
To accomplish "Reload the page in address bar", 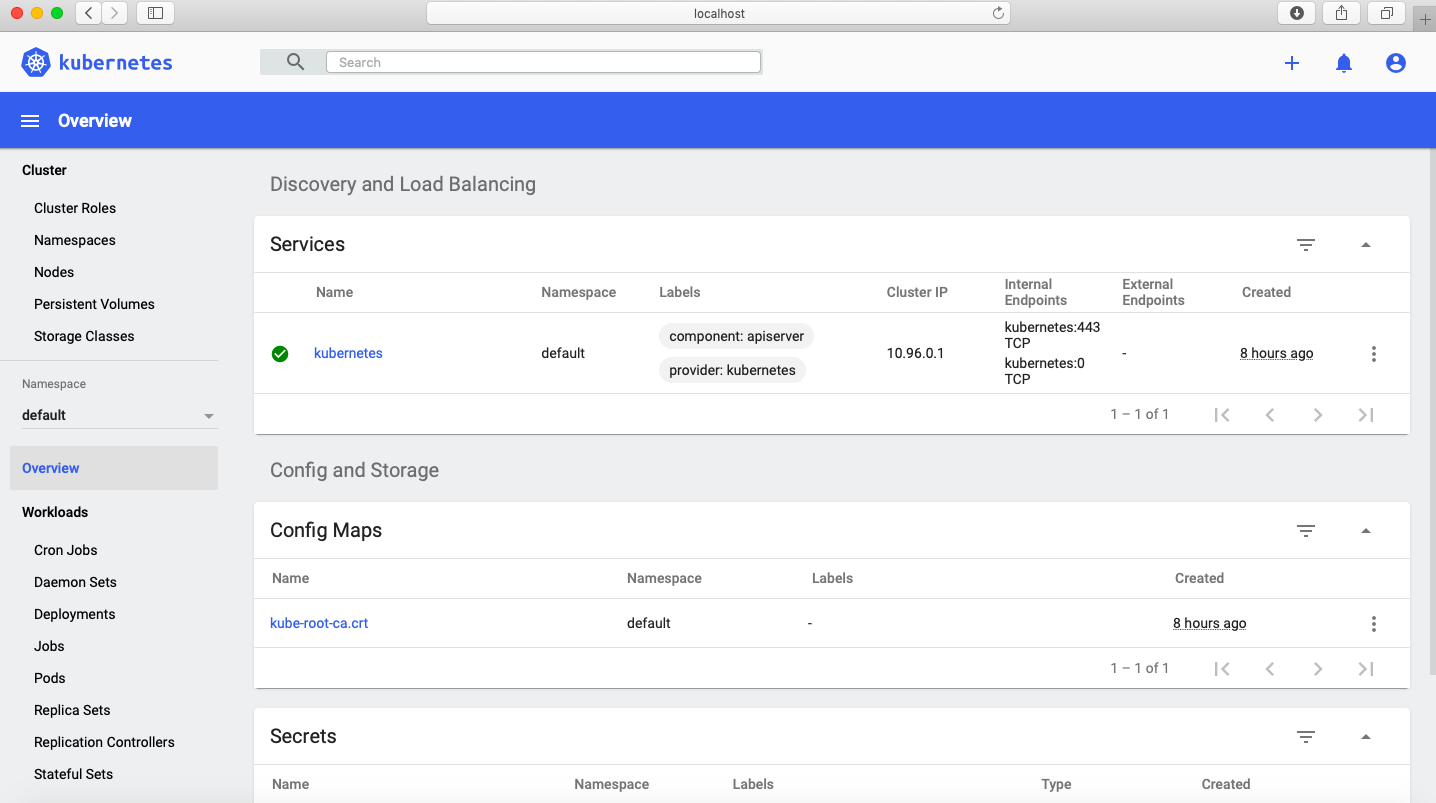I will (x=997, y=13).
